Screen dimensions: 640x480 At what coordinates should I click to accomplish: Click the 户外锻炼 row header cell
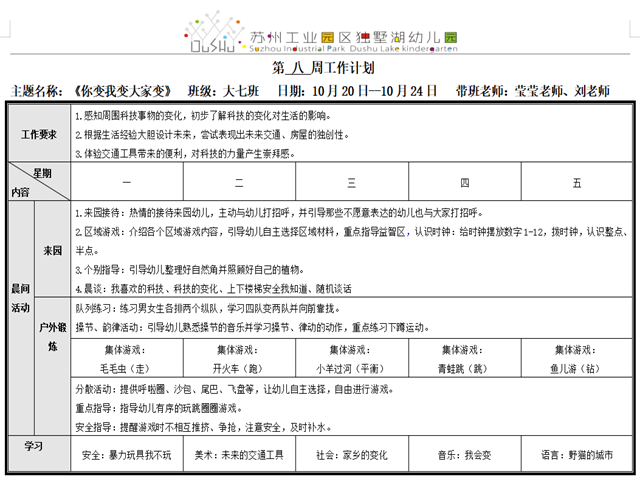coord(52,336)
